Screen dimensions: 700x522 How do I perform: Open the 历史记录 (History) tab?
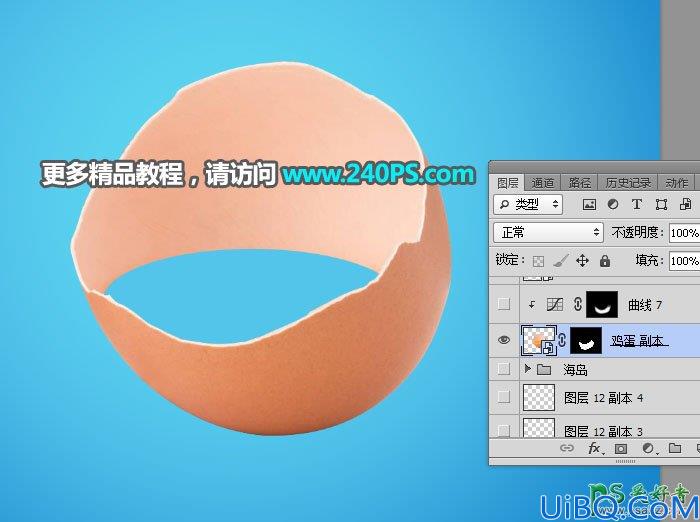[628, 183]
